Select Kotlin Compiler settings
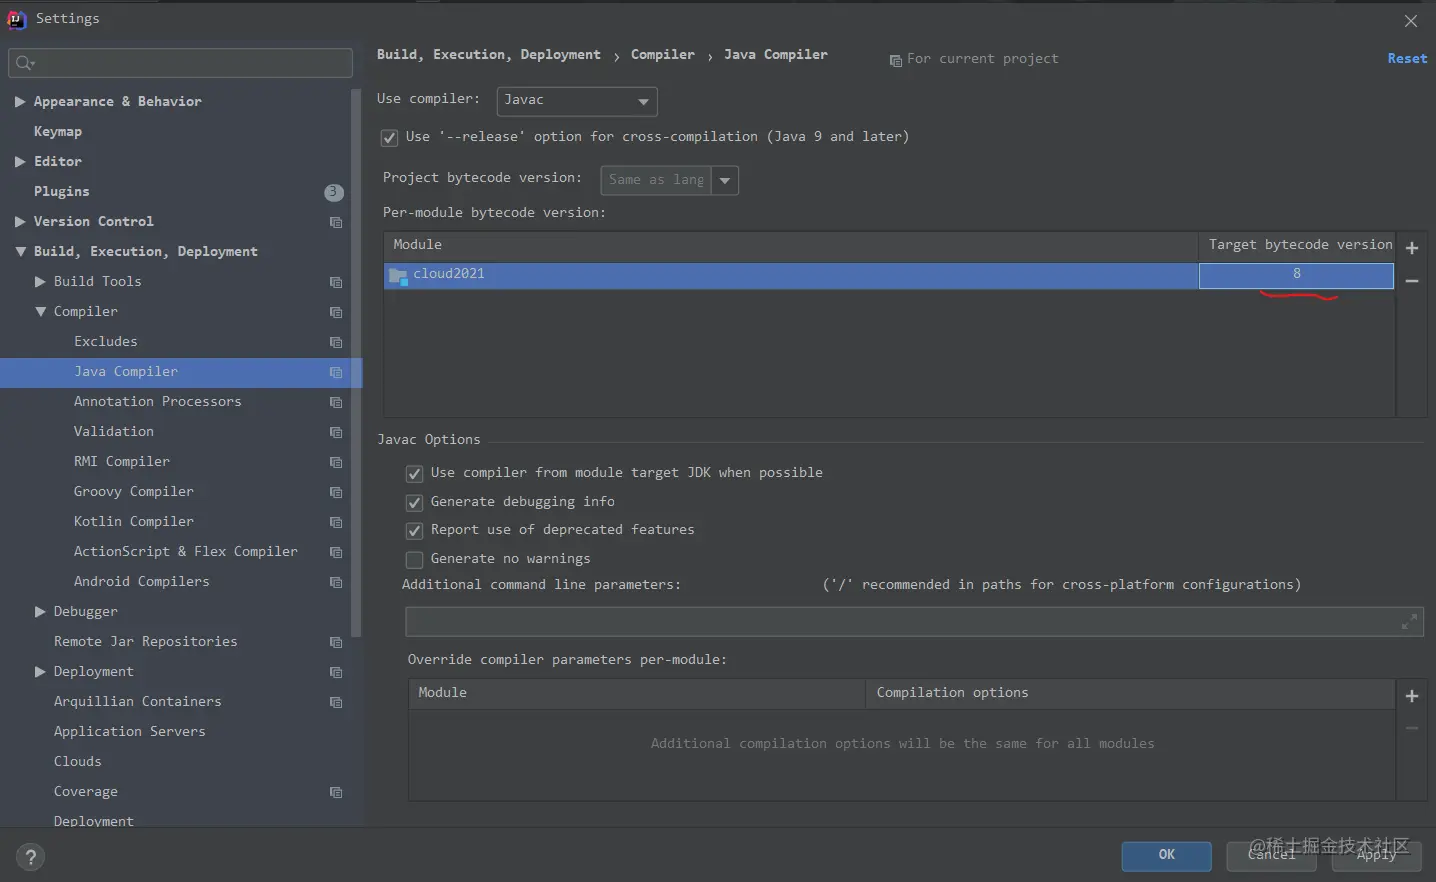 134,522
